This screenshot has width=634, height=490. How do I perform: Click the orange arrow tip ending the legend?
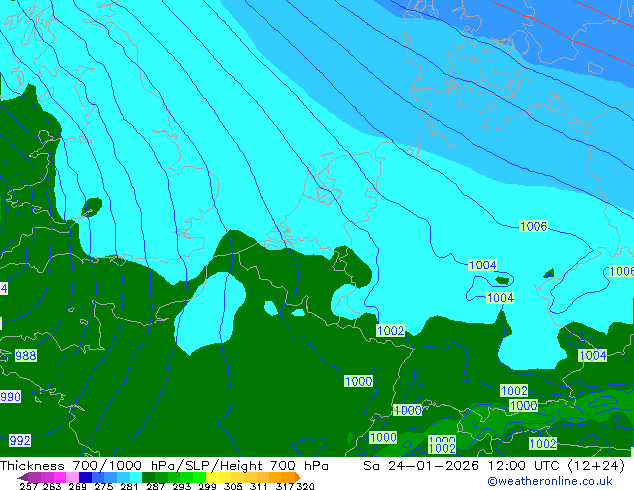(x=298, y=477)
